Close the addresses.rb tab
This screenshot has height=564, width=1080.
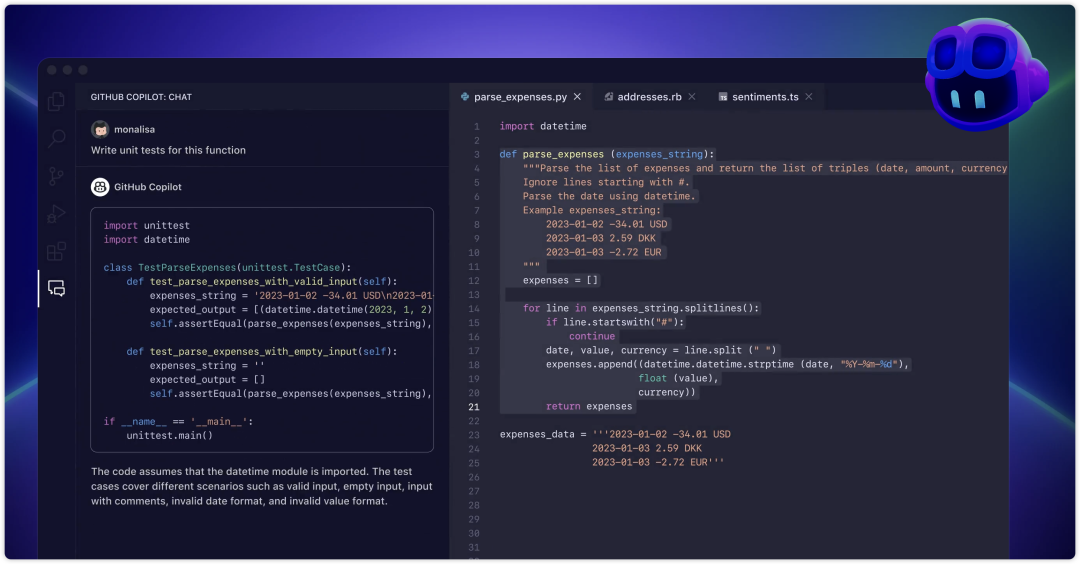point(692,97)
